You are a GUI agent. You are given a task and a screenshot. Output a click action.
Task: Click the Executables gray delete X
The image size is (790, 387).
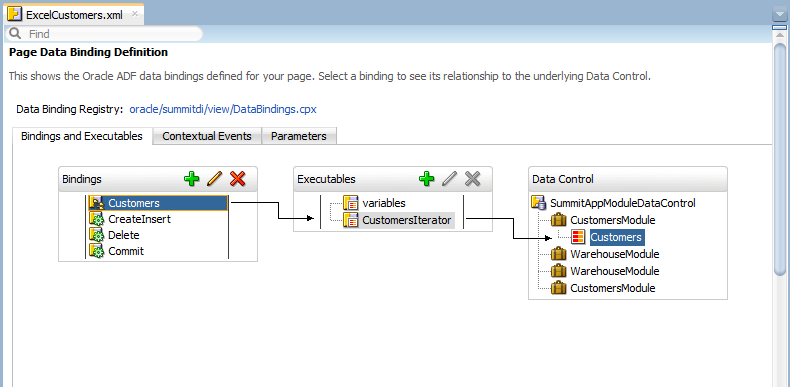coord(473,179)
